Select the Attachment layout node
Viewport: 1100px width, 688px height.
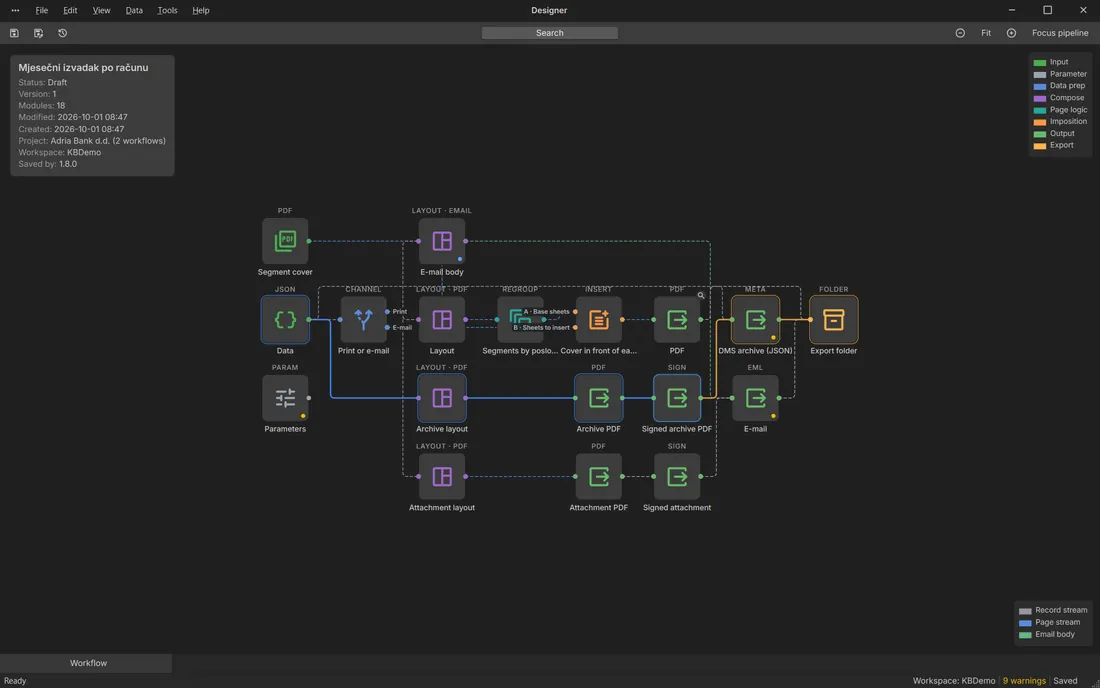click(x=442, y=477)
